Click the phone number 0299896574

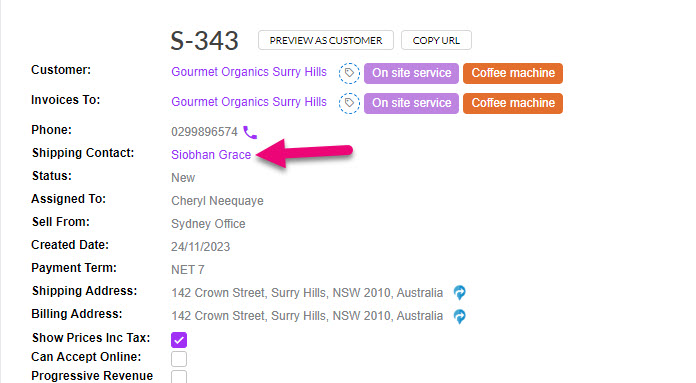[205, 132]
